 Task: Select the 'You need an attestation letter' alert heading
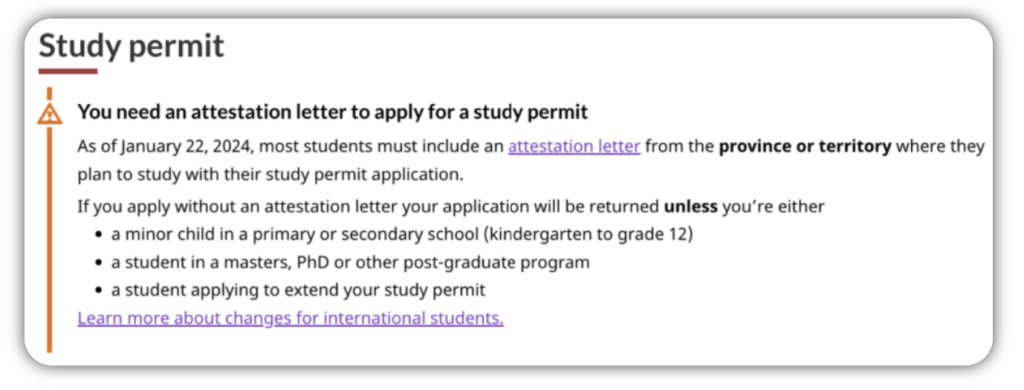point(332,112)
